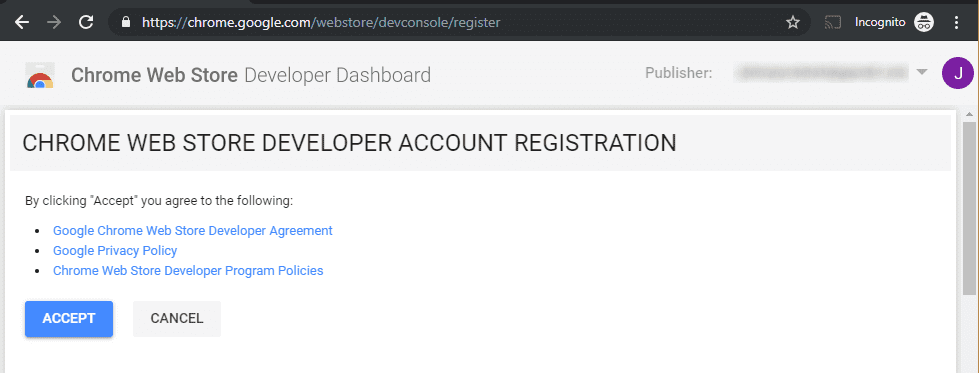Screen dimensions: 979x373
Task: Click the address bar URL
Action: tap(321, 22)
